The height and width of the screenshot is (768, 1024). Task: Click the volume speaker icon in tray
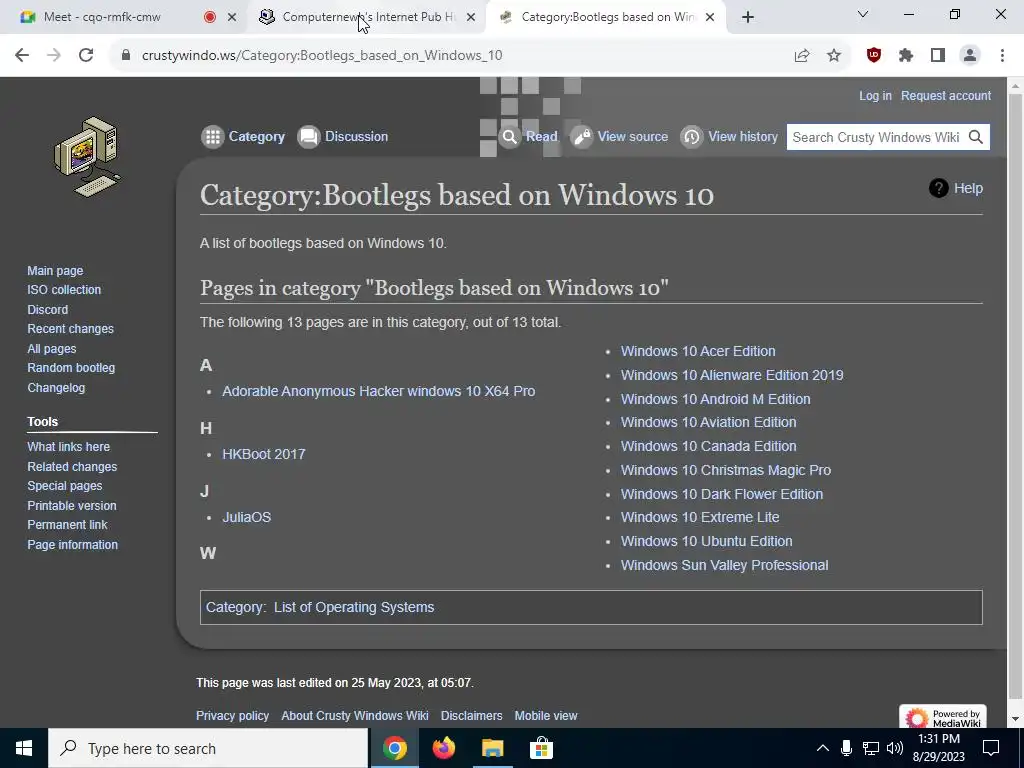tap(895, 748)
